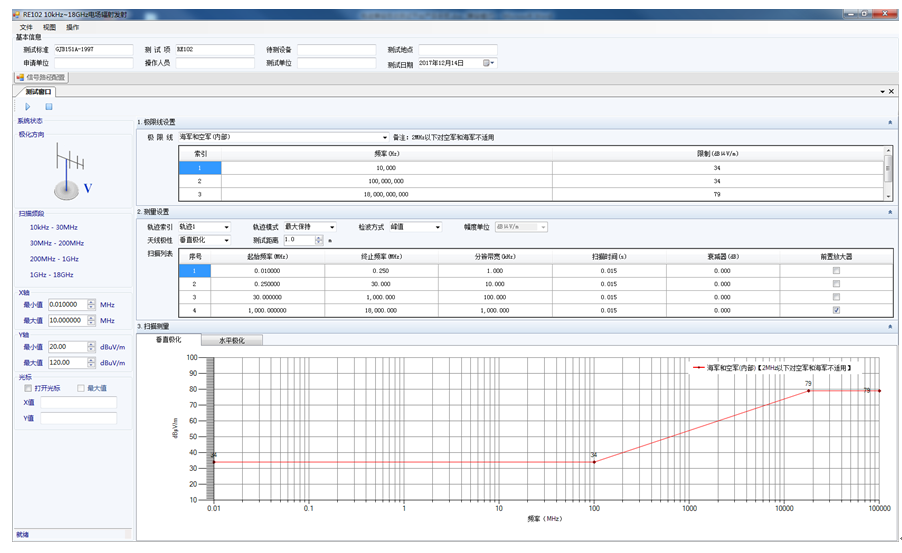Switch to the 垂直极化 chart tab
The width and height of the screenshot is (902, 553).
pos(169,340)
